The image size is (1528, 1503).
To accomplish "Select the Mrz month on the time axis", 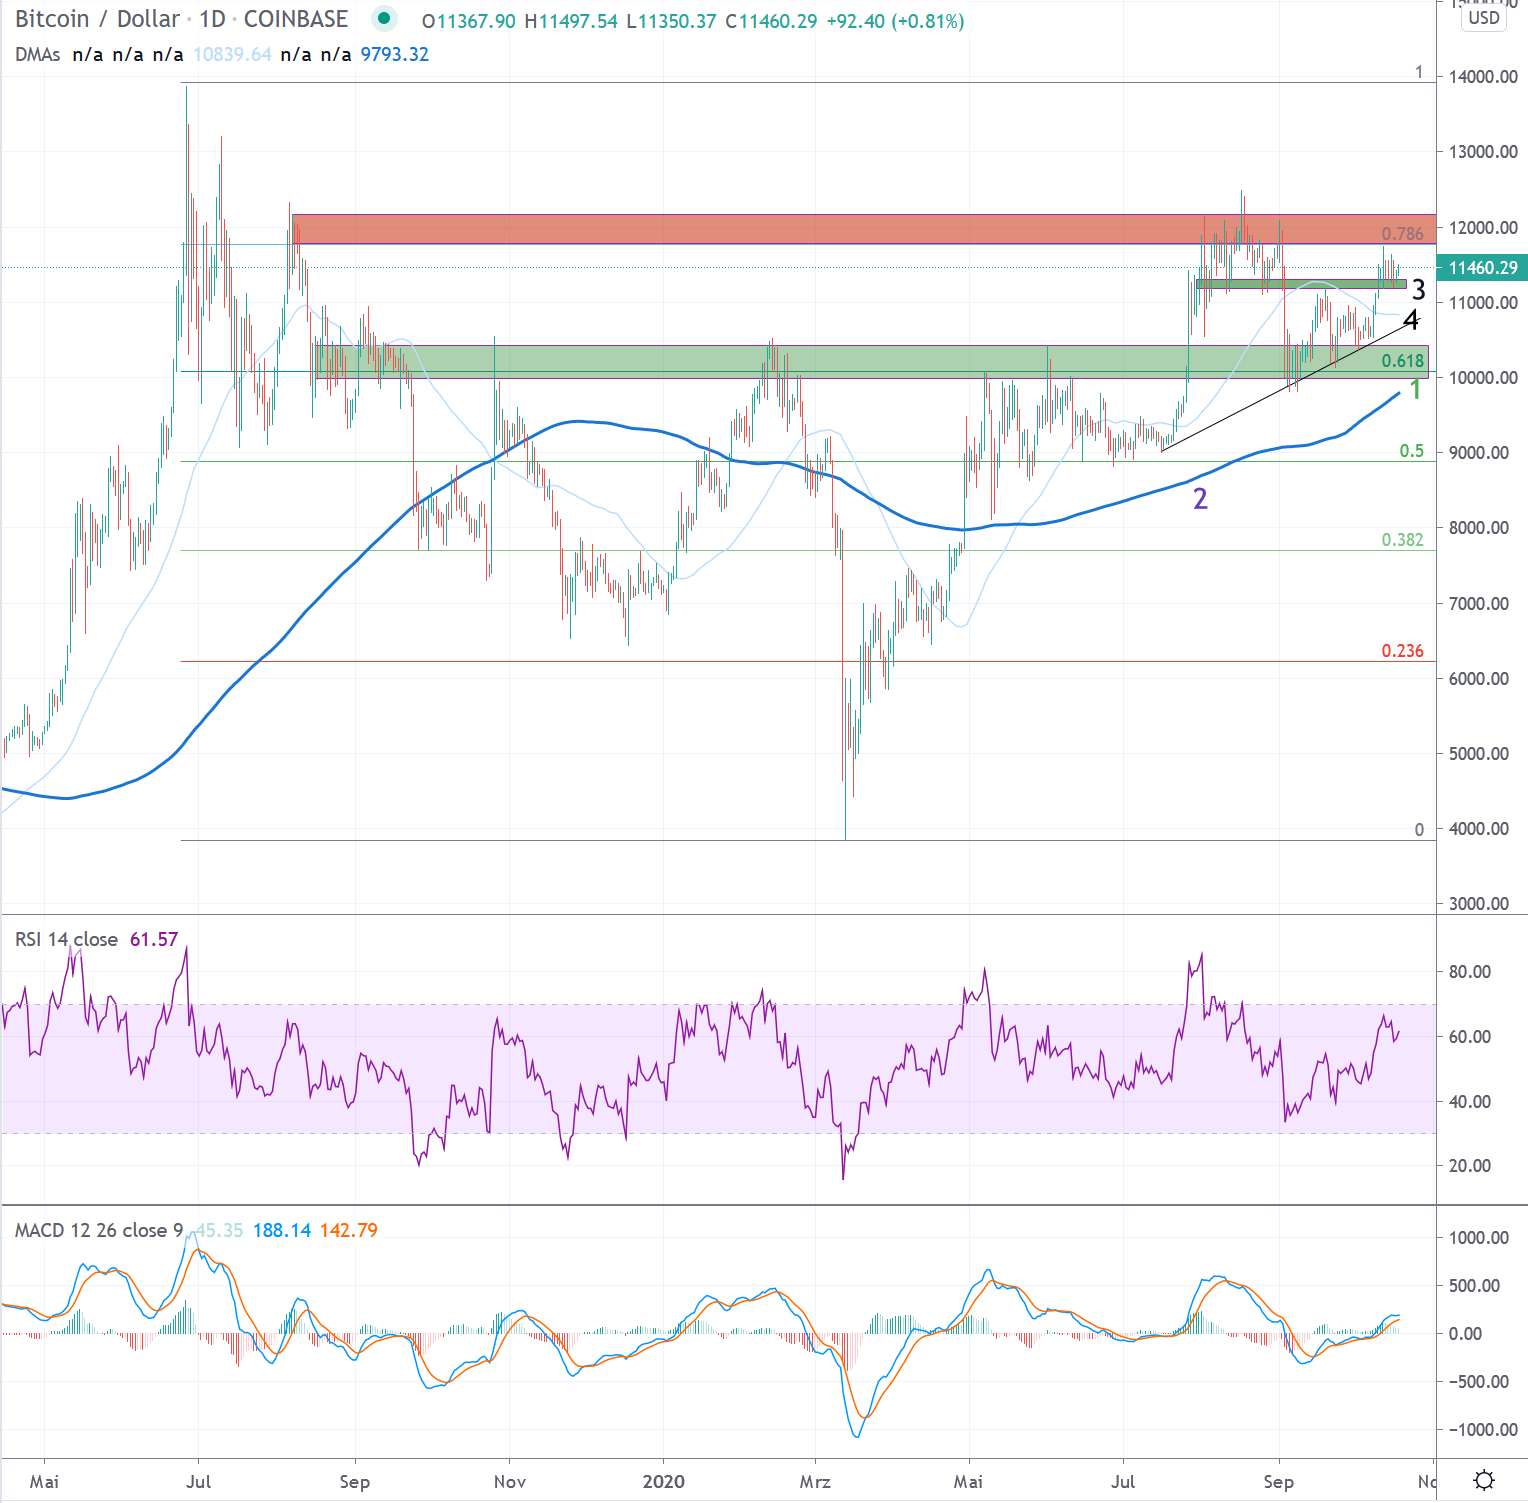I will [816, 1483].
